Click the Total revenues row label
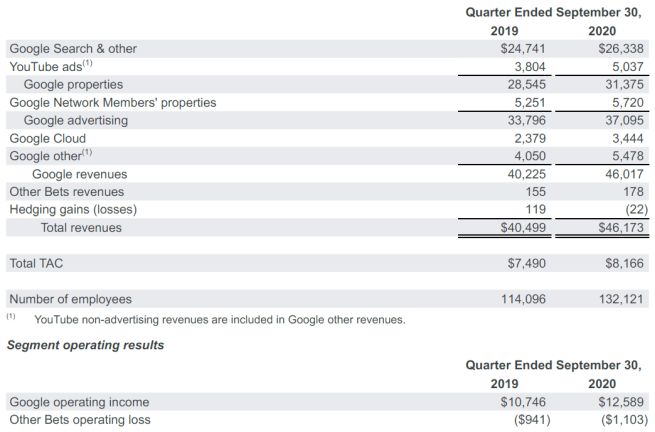This screenshot has height=432, width=655. coord(81,228)
